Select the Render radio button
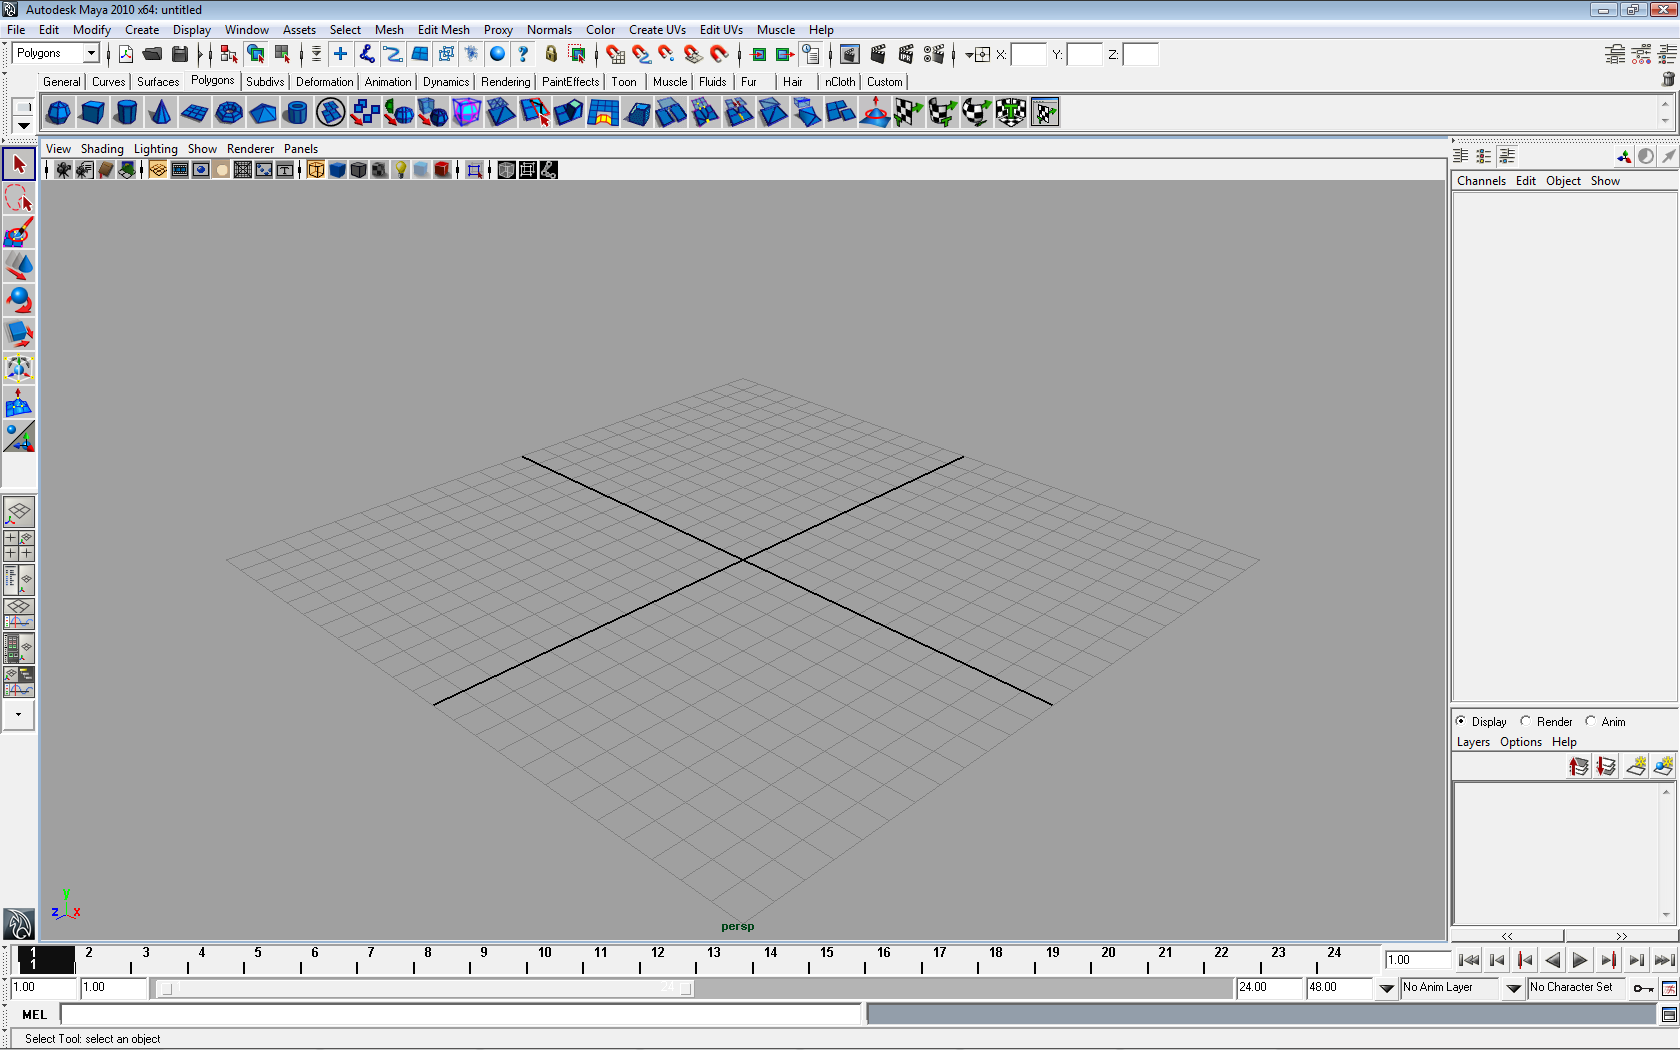 coord(1526,721)
